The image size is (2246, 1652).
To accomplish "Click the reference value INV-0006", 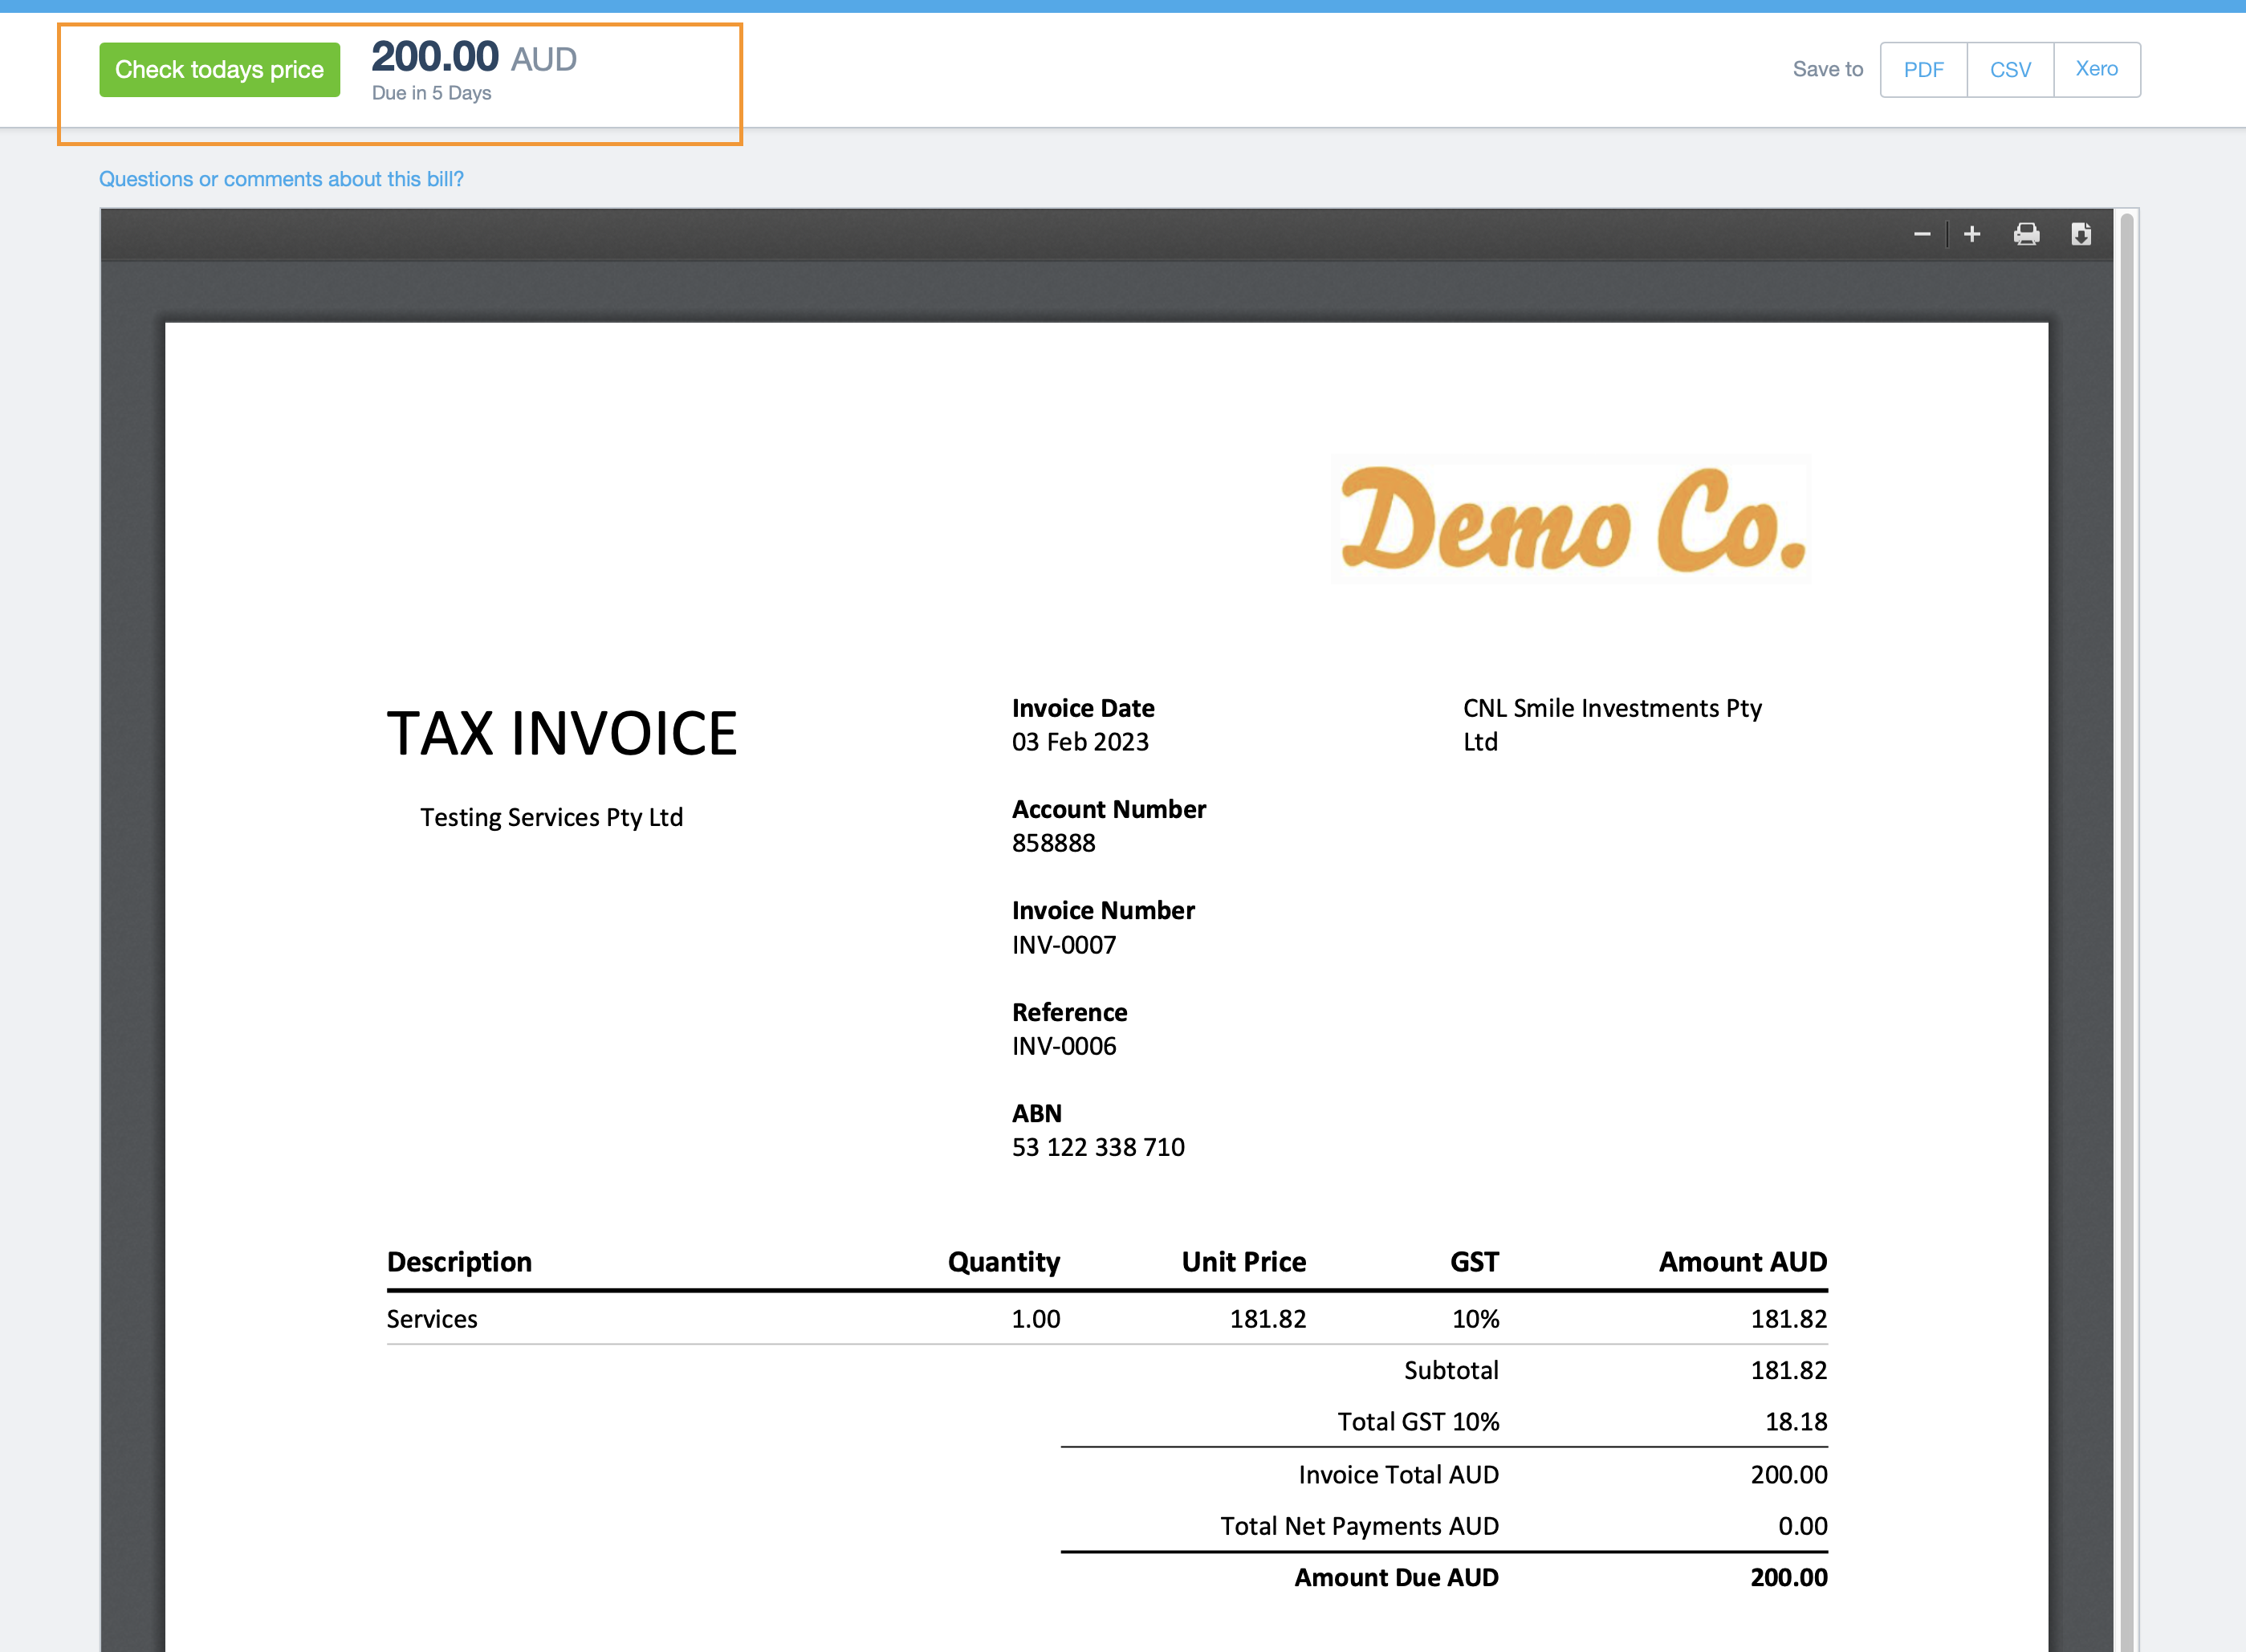I will (x=1063, y=1046).
